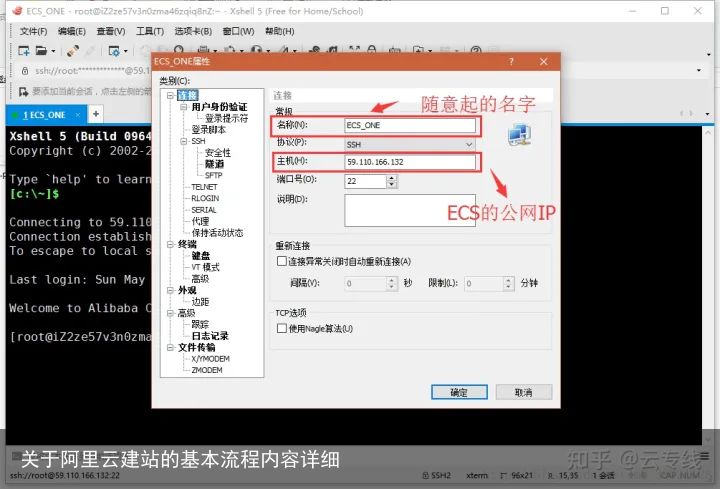720x489 pixels.
Task: Switch to the 1 ECS_ONE tab
Action: click(x=45, y=115)
